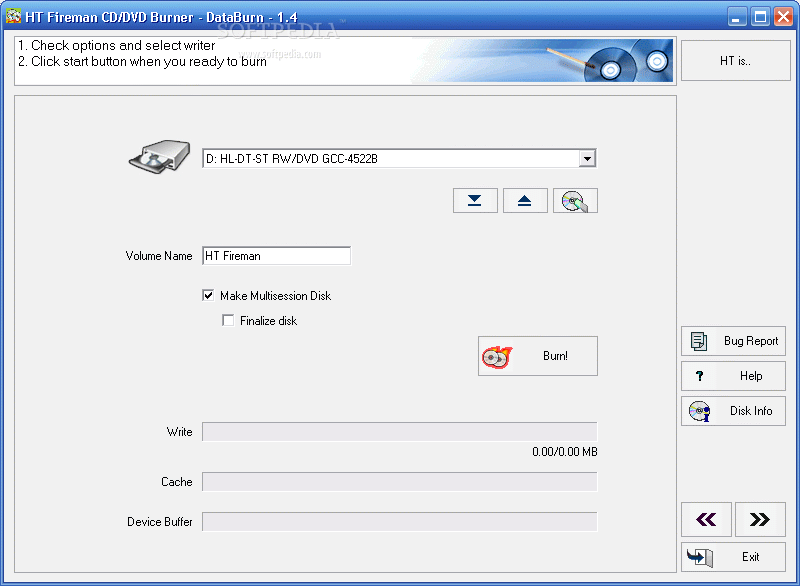This screenshot has width=800, height=586.
Task: Open Help with the question mark button
Action: point(733,376)
